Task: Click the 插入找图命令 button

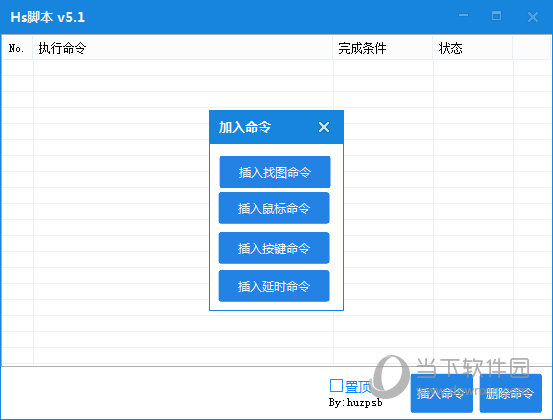Action: [275, 172]
